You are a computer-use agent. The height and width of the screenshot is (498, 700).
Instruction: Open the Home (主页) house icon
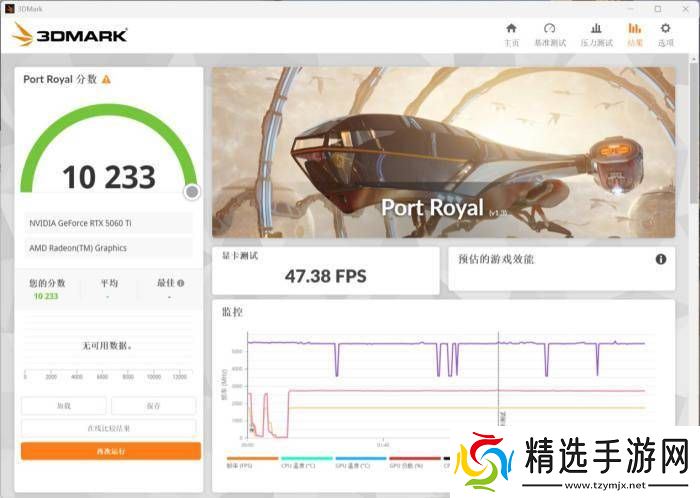coord(511,34)
